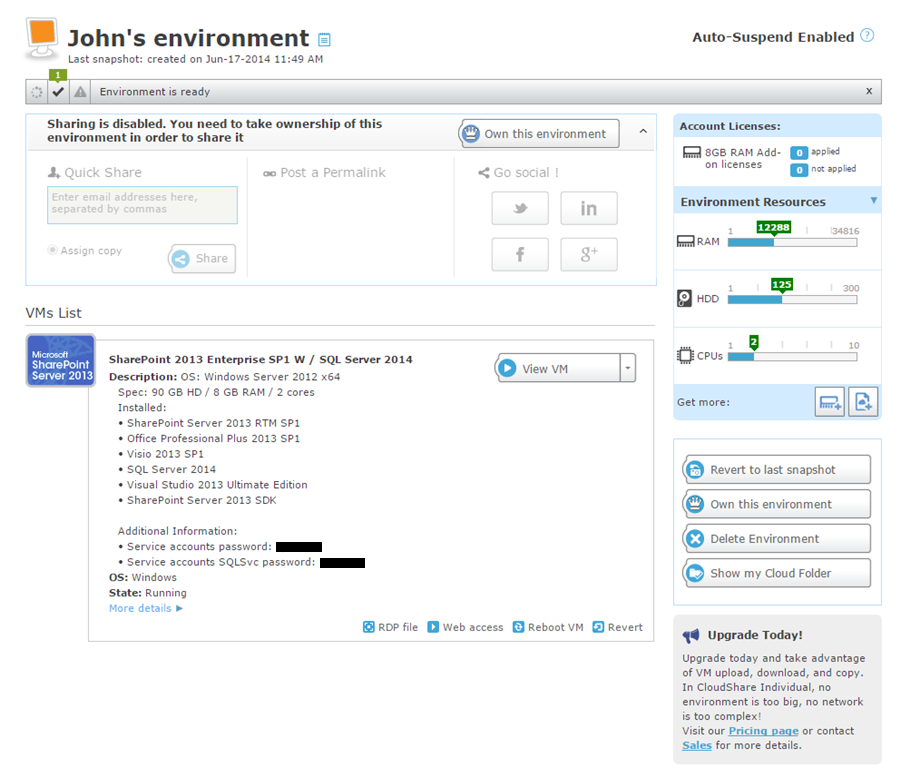Collapse the Environment Resources section arrow
The width and height of the screenshot is (901, 768).
pos(873,201)
